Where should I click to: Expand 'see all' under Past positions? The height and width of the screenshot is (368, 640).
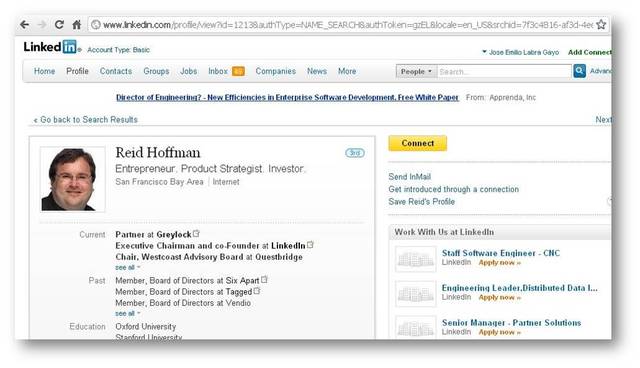click(x=127, y=314)
